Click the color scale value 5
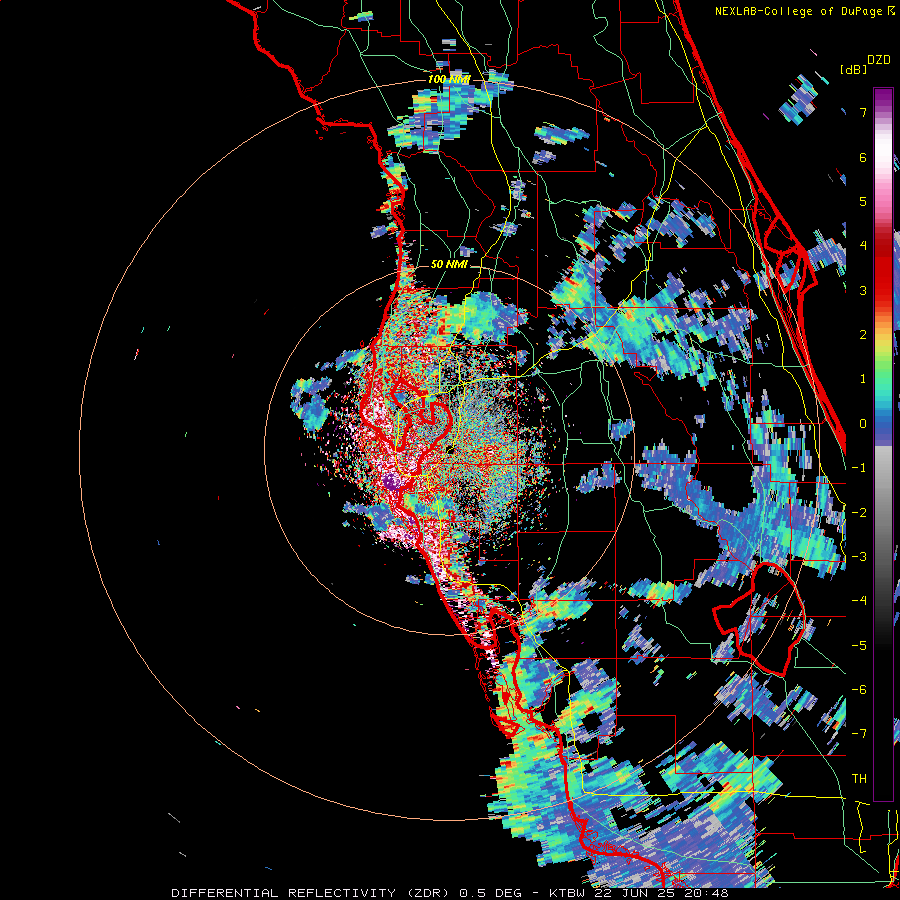The image size is (900, 900). coord(863,201)
